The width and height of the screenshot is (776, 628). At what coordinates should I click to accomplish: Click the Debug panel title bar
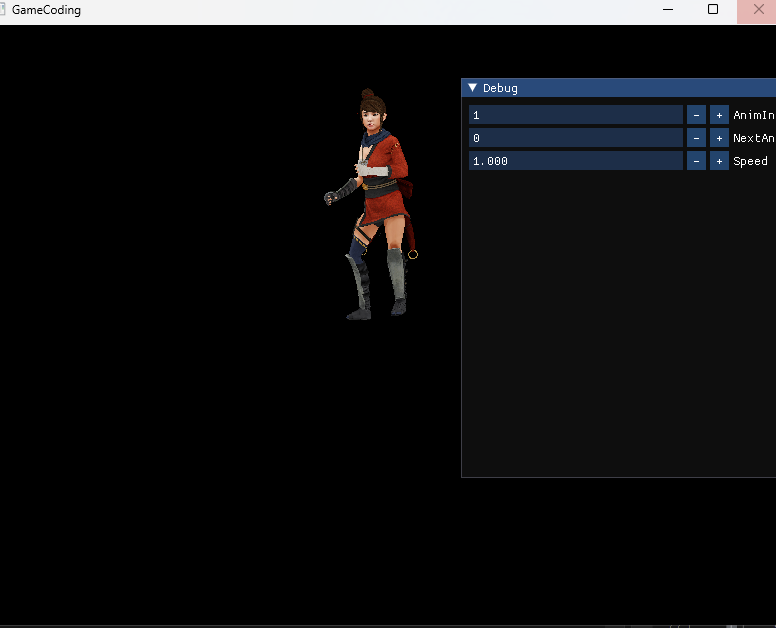(x=619, y=88)
